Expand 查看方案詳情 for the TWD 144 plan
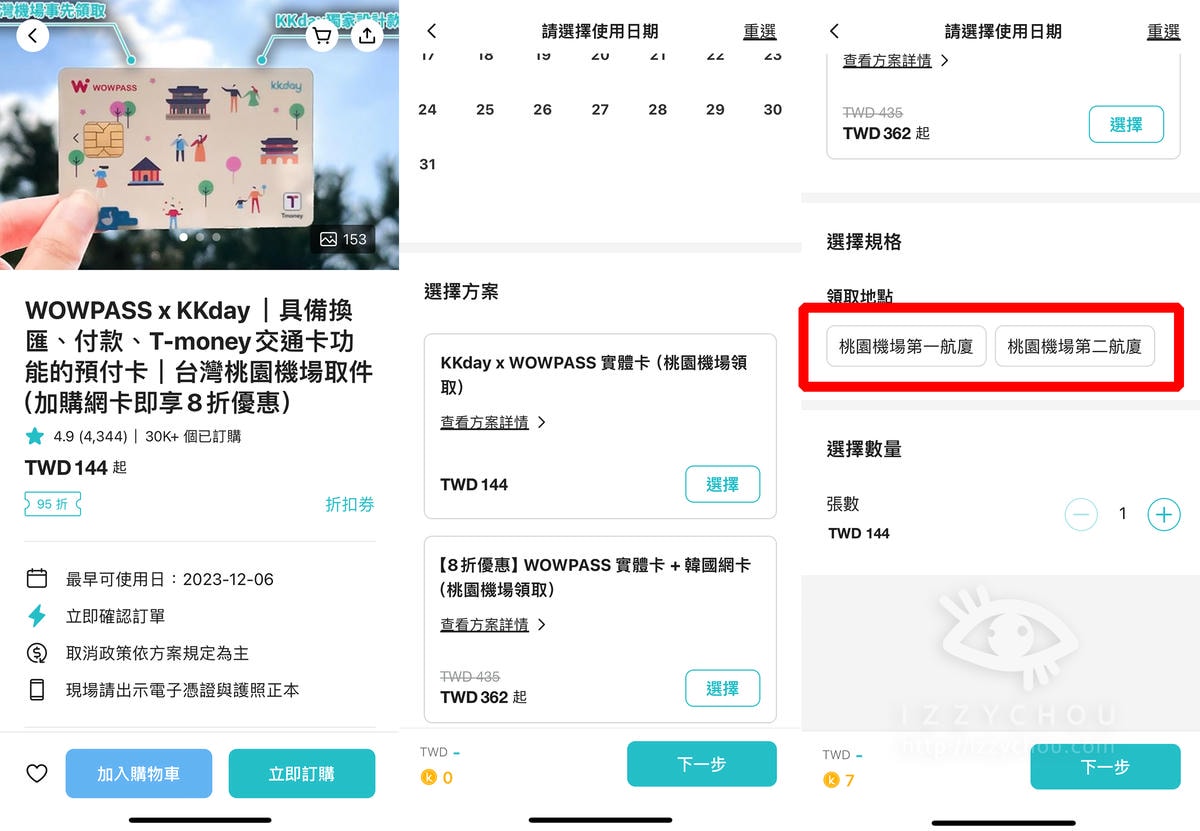The width and height of the screenshot is (1200, 831). (x=492, y=423)
